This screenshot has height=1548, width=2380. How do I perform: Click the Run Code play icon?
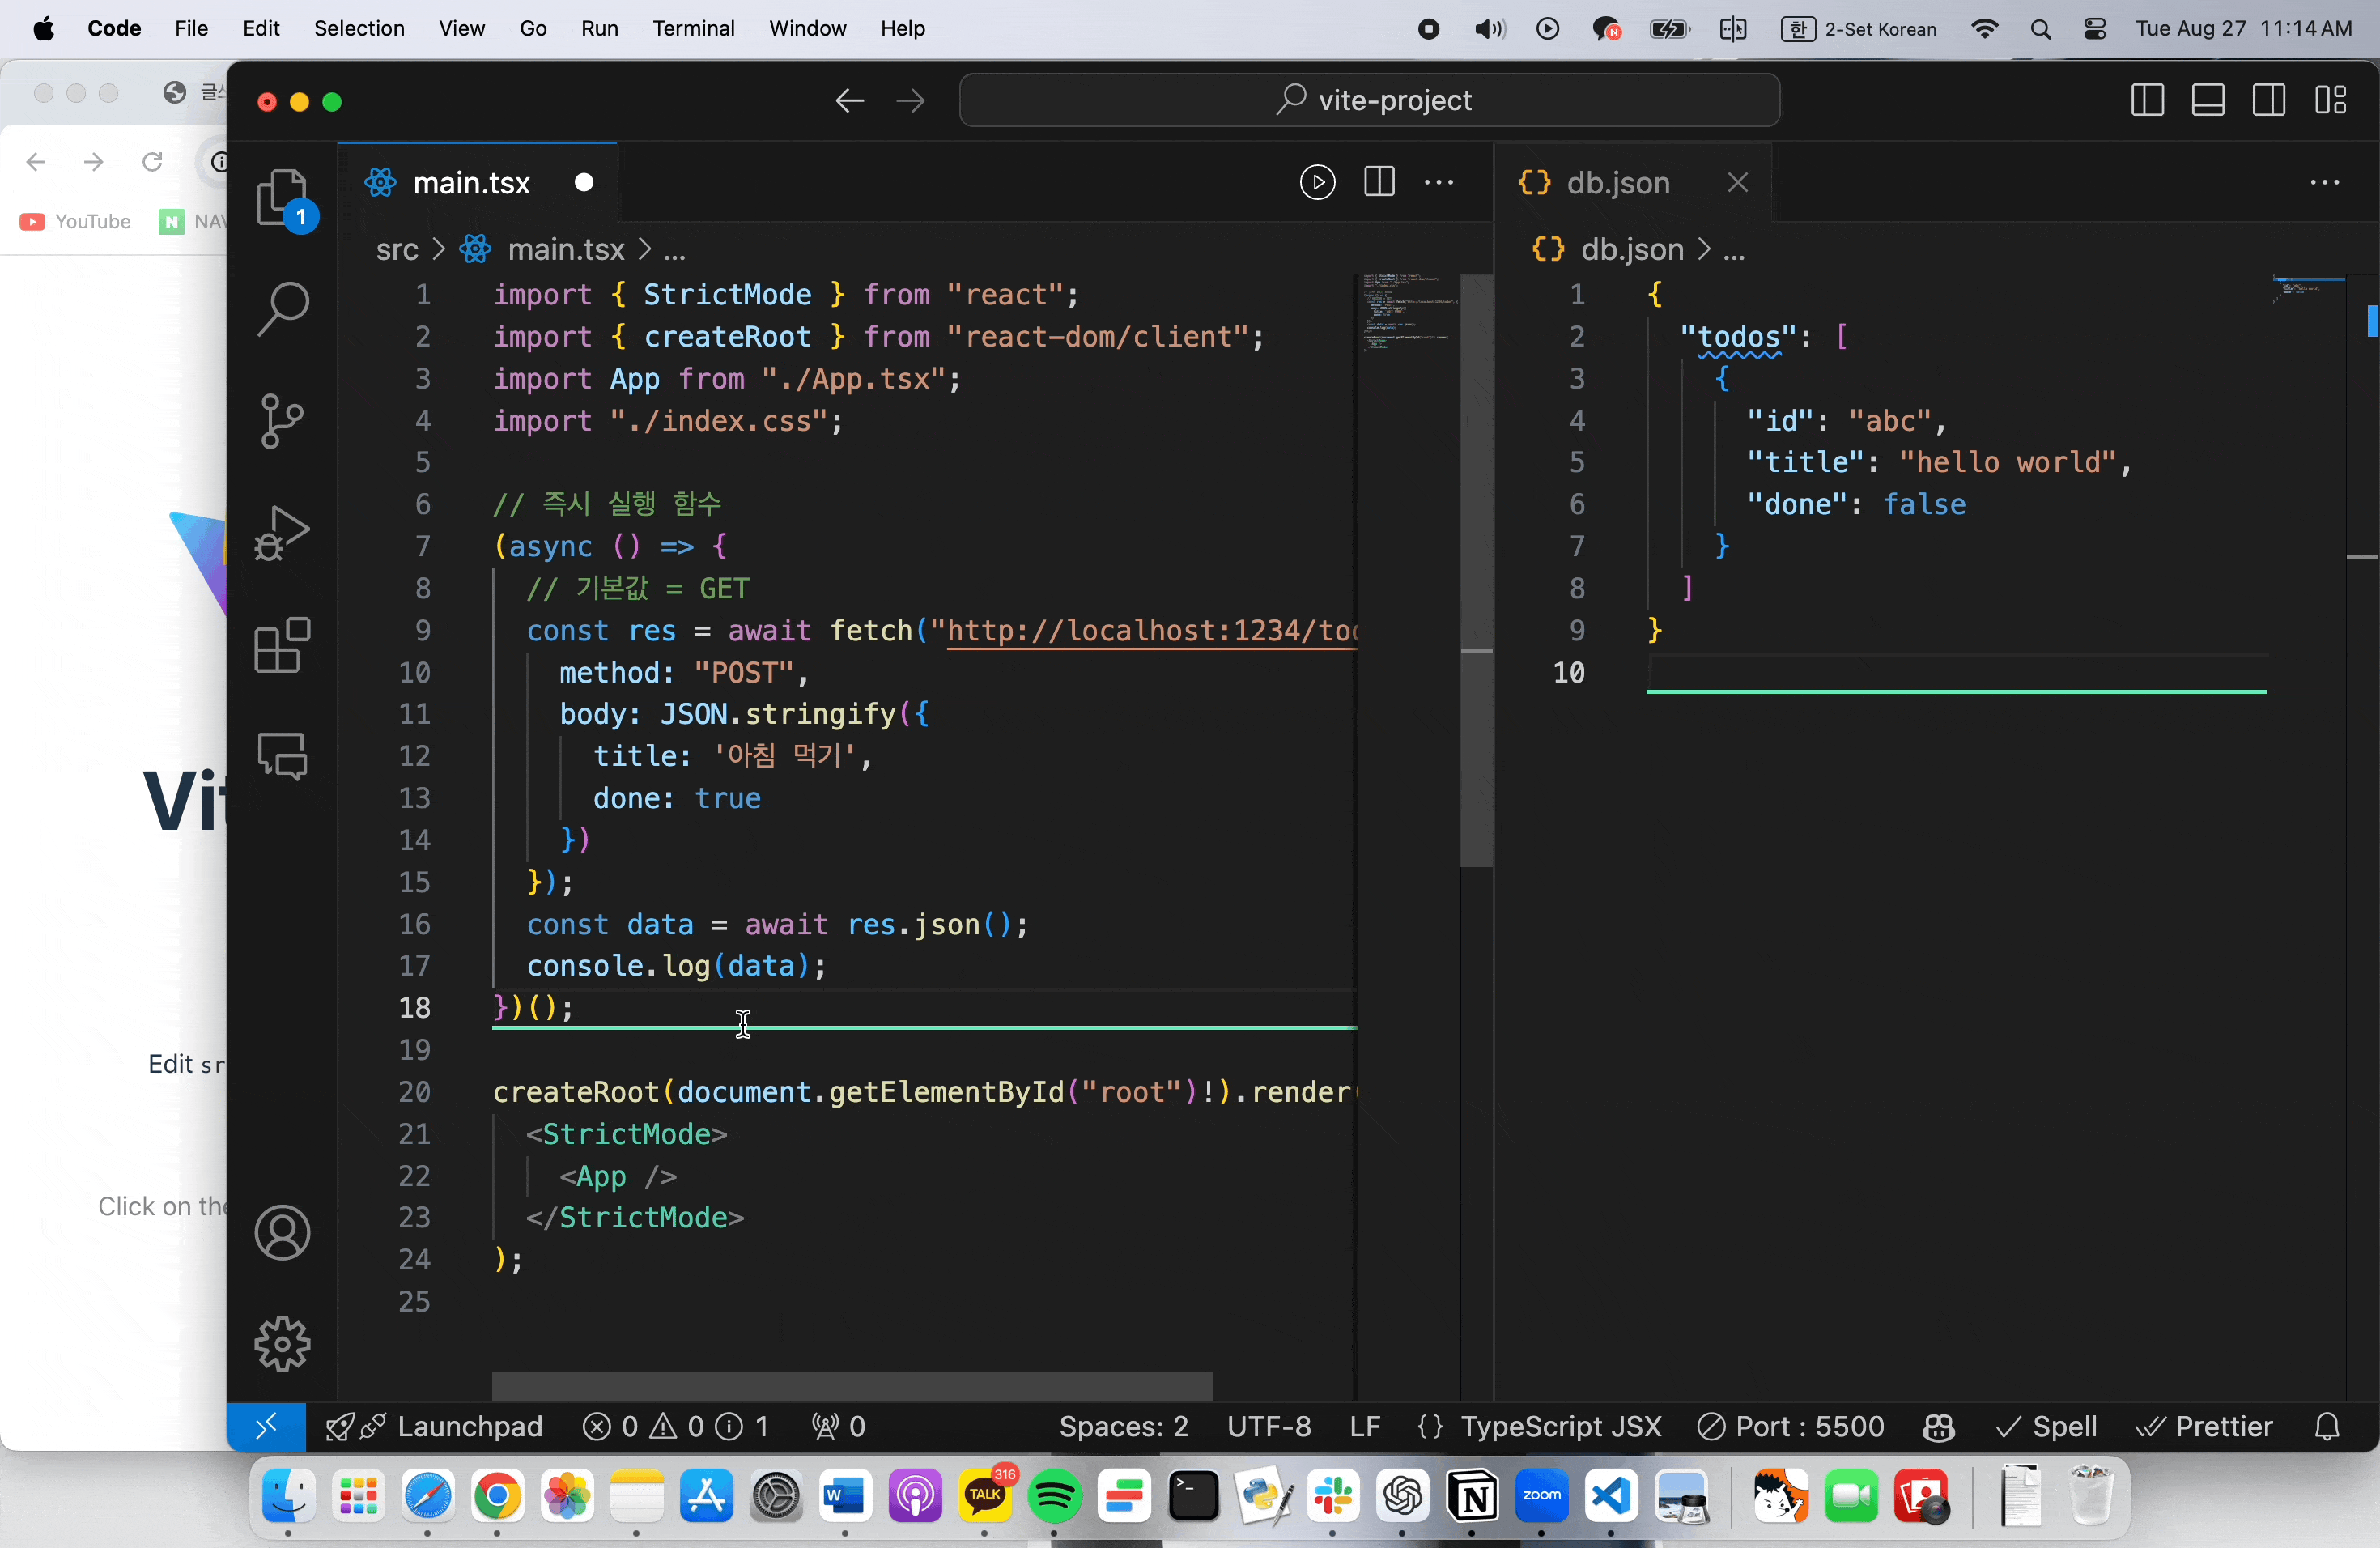click(1317, 182)
